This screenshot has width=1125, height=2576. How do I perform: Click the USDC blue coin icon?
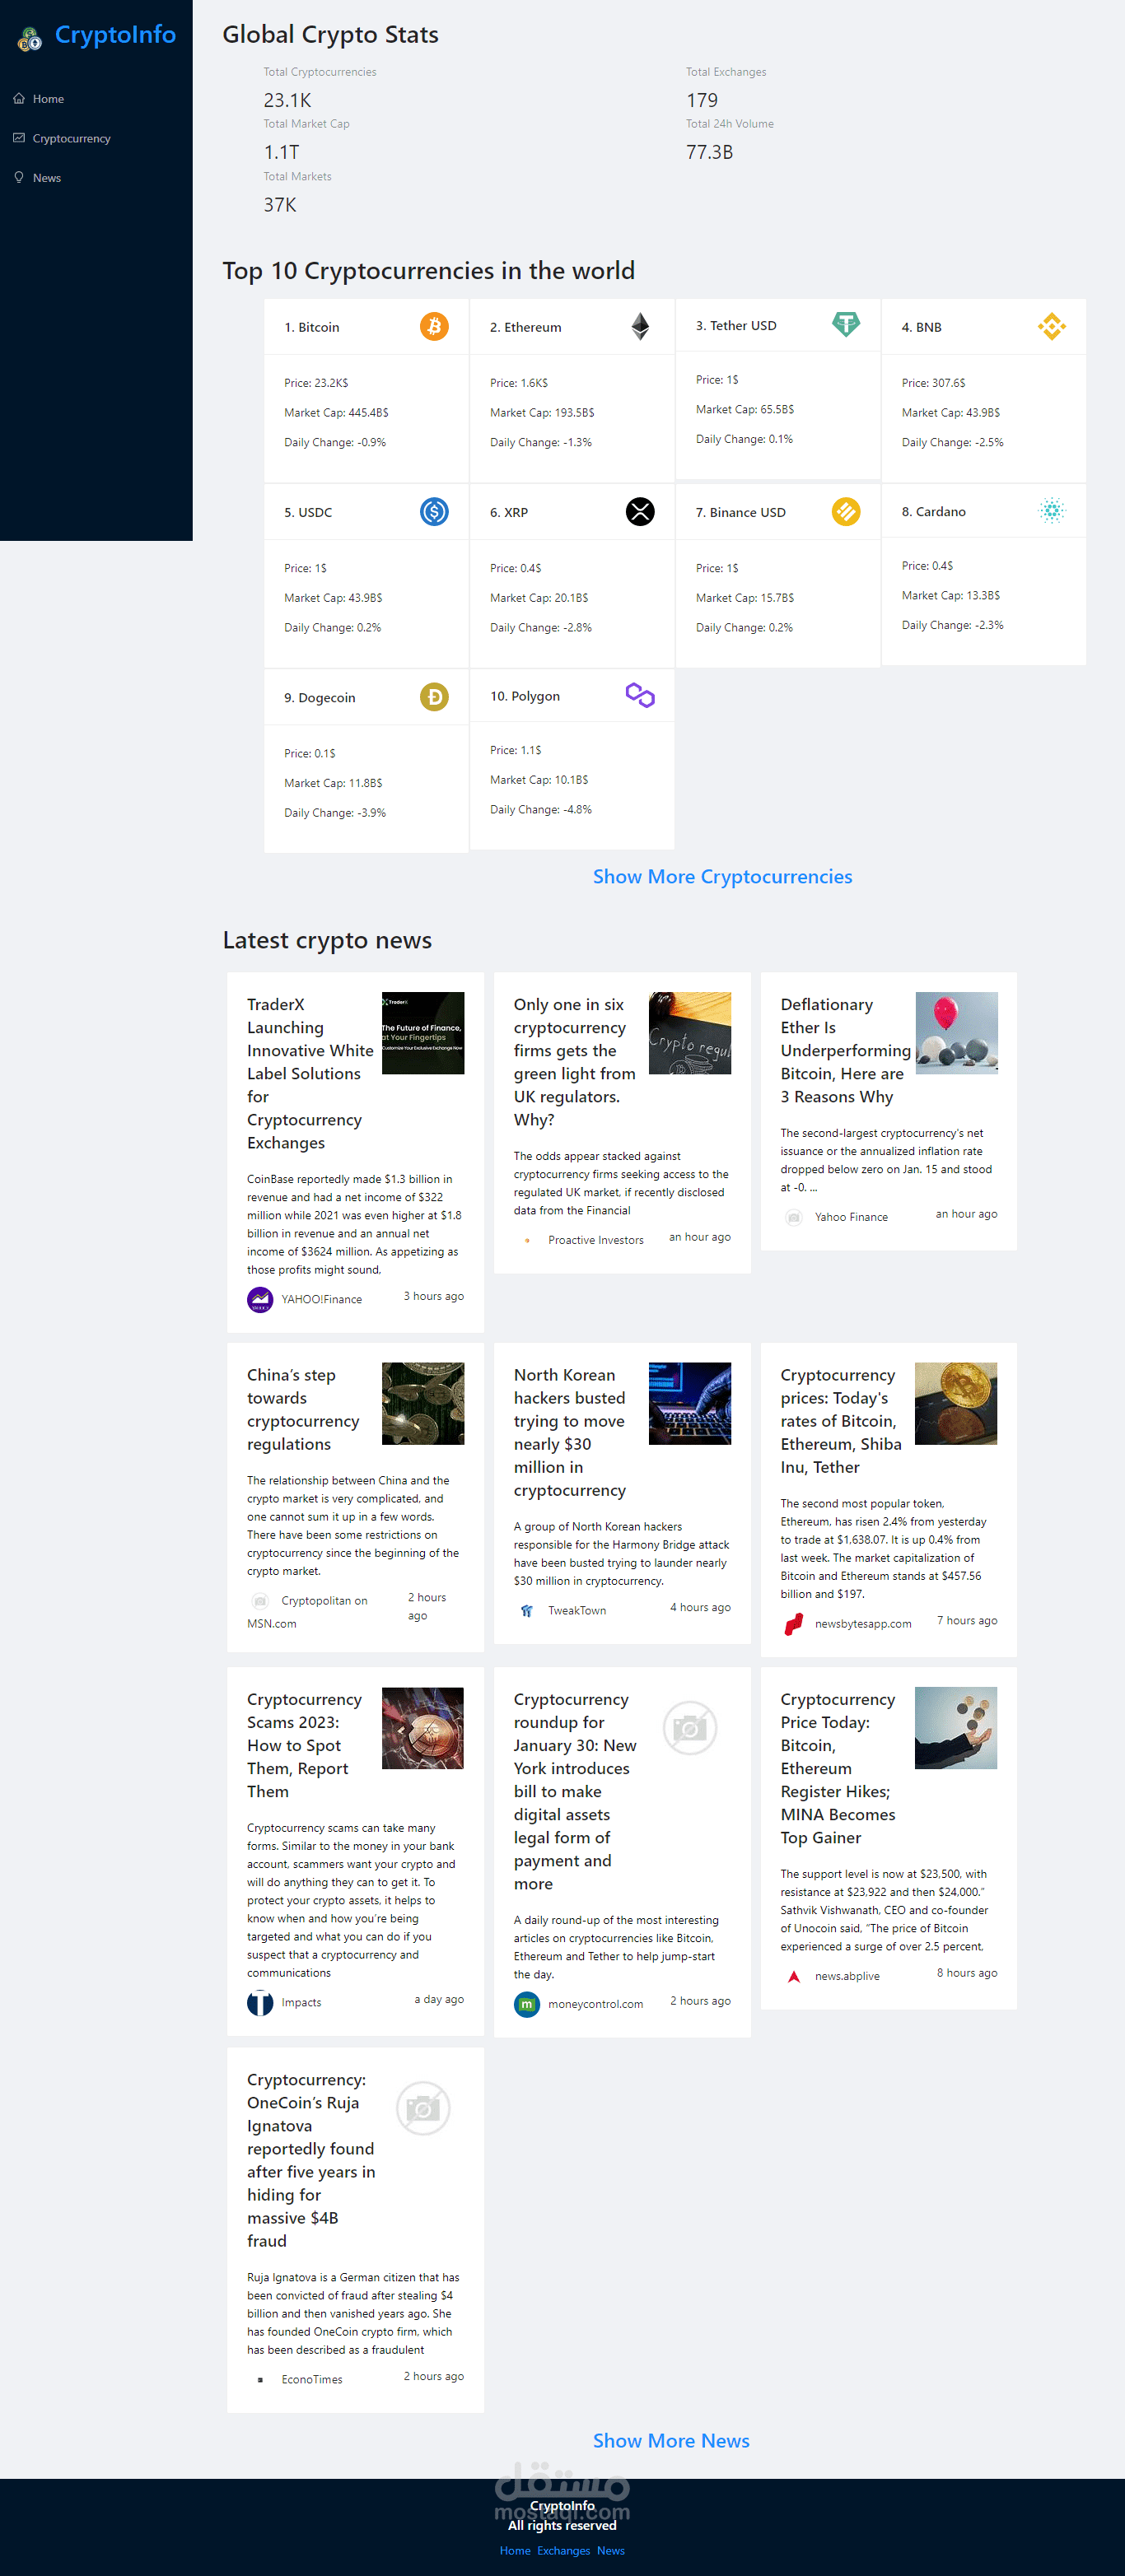[x=434, y=511]
